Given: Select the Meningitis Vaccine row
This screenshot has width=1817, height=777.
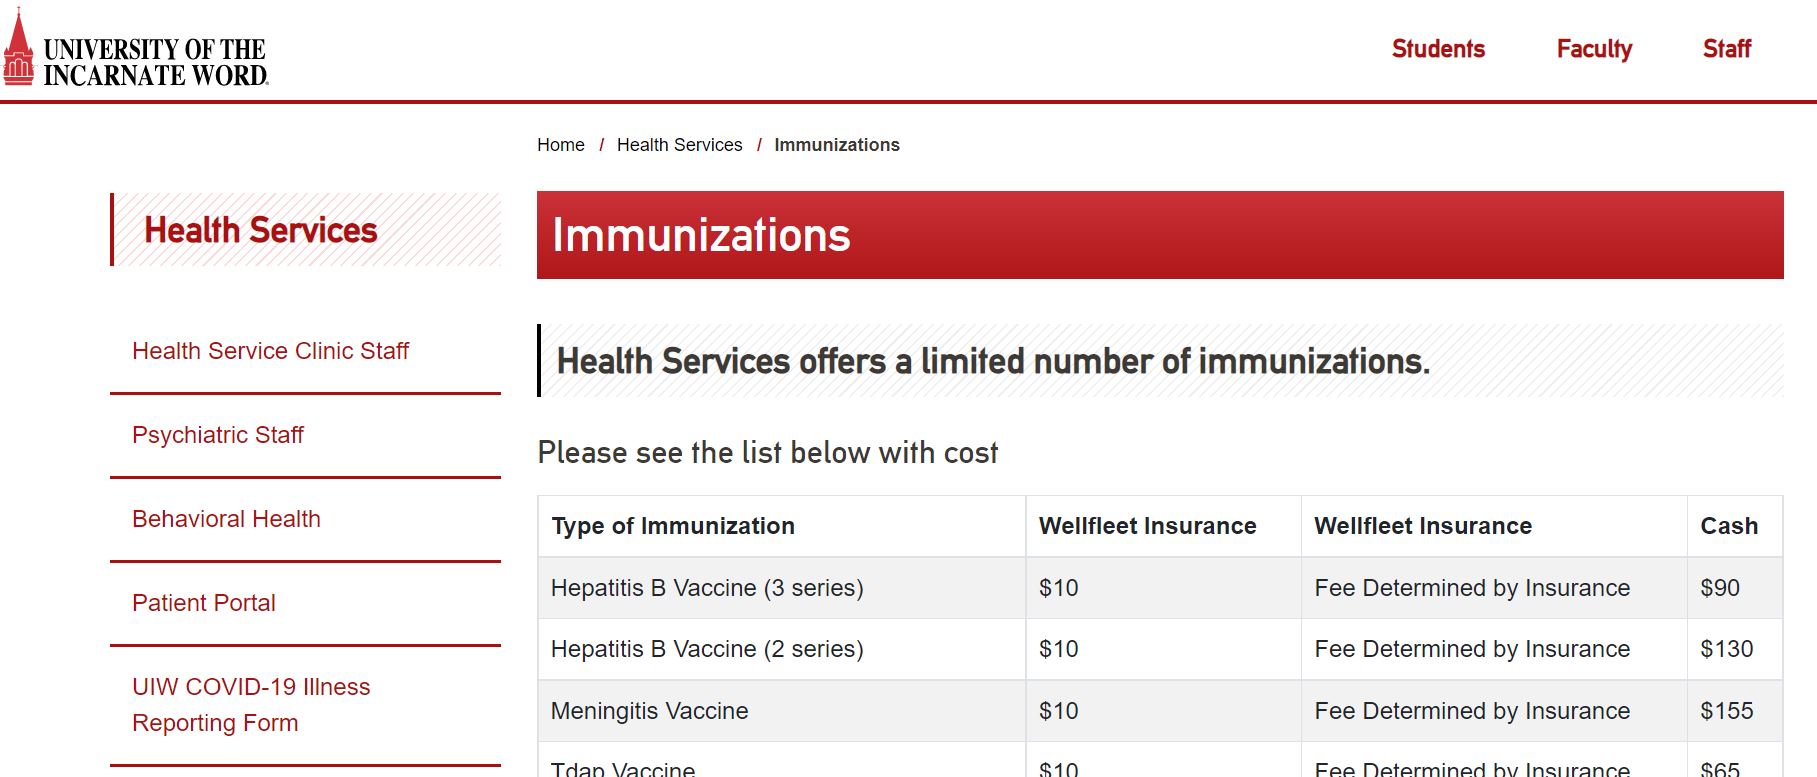Looking at the screenshot, I should point(1160,711).
